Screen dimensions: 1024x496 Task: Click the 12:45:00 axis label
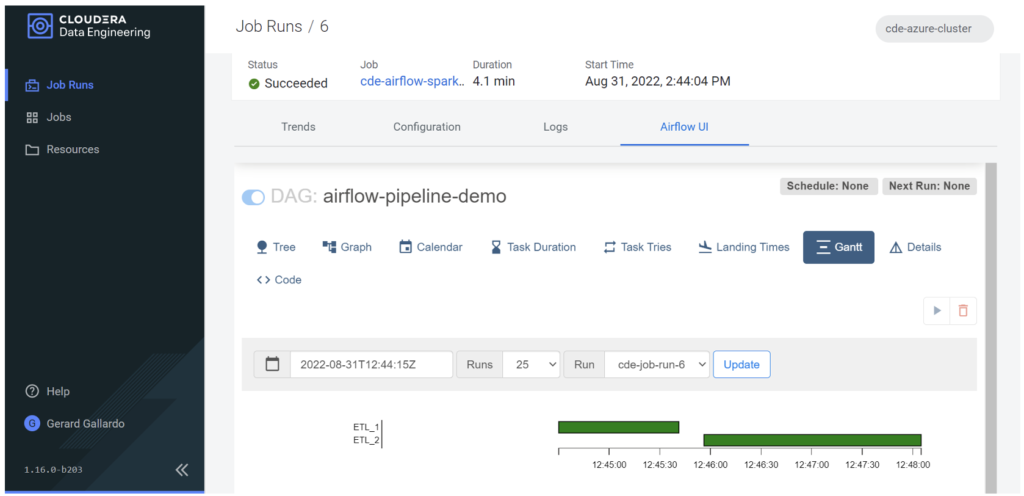click(609, 465)
